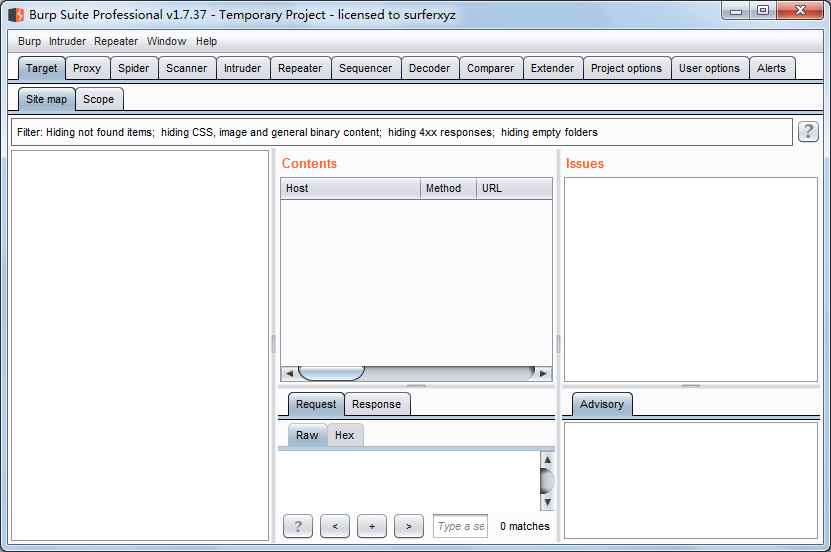Open the site map filter bar settings
Image resolution: width=831 pixels, height=552 pixels.
[x=401, y=132]
